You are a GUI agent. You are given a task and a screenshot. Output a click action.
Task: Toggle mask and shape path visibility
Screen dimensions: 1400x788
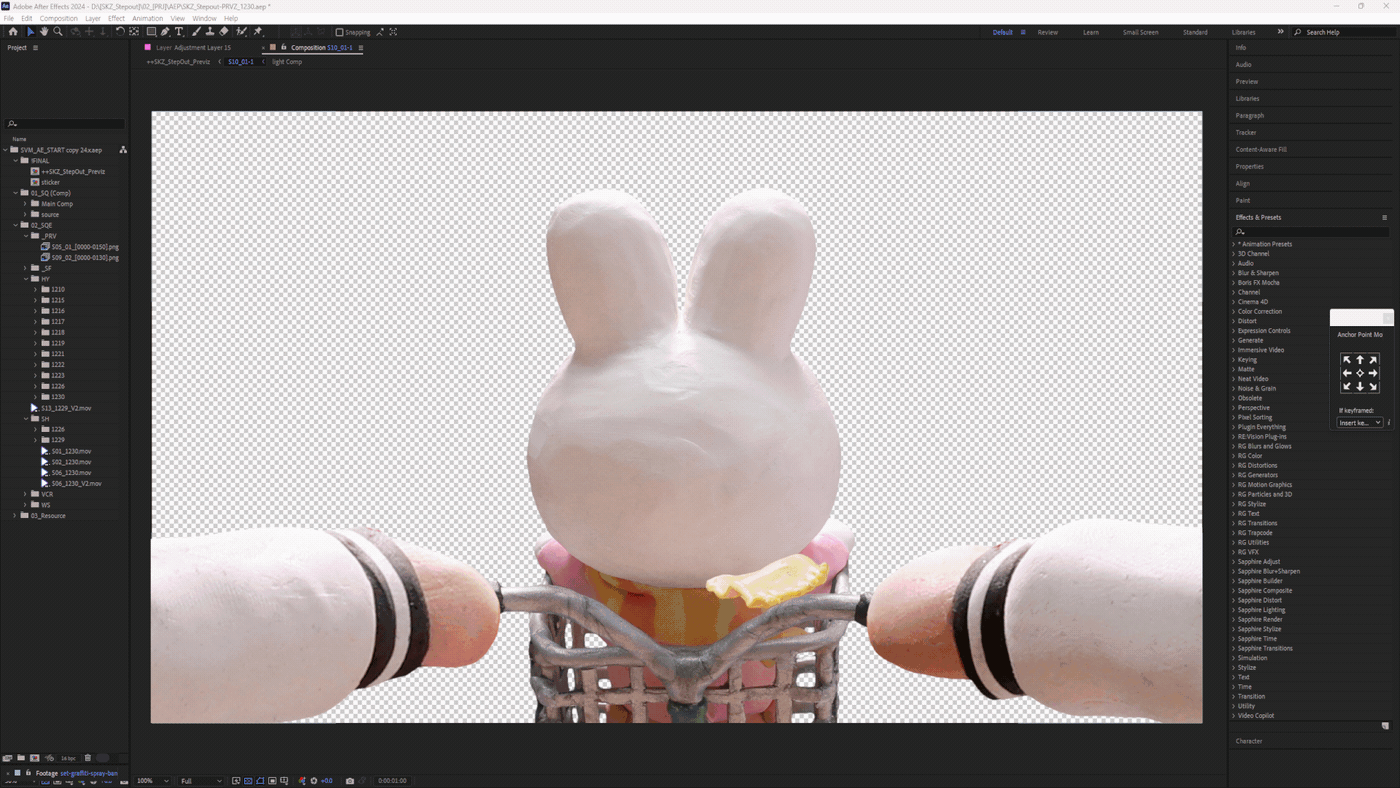click(x=260, y=781)
